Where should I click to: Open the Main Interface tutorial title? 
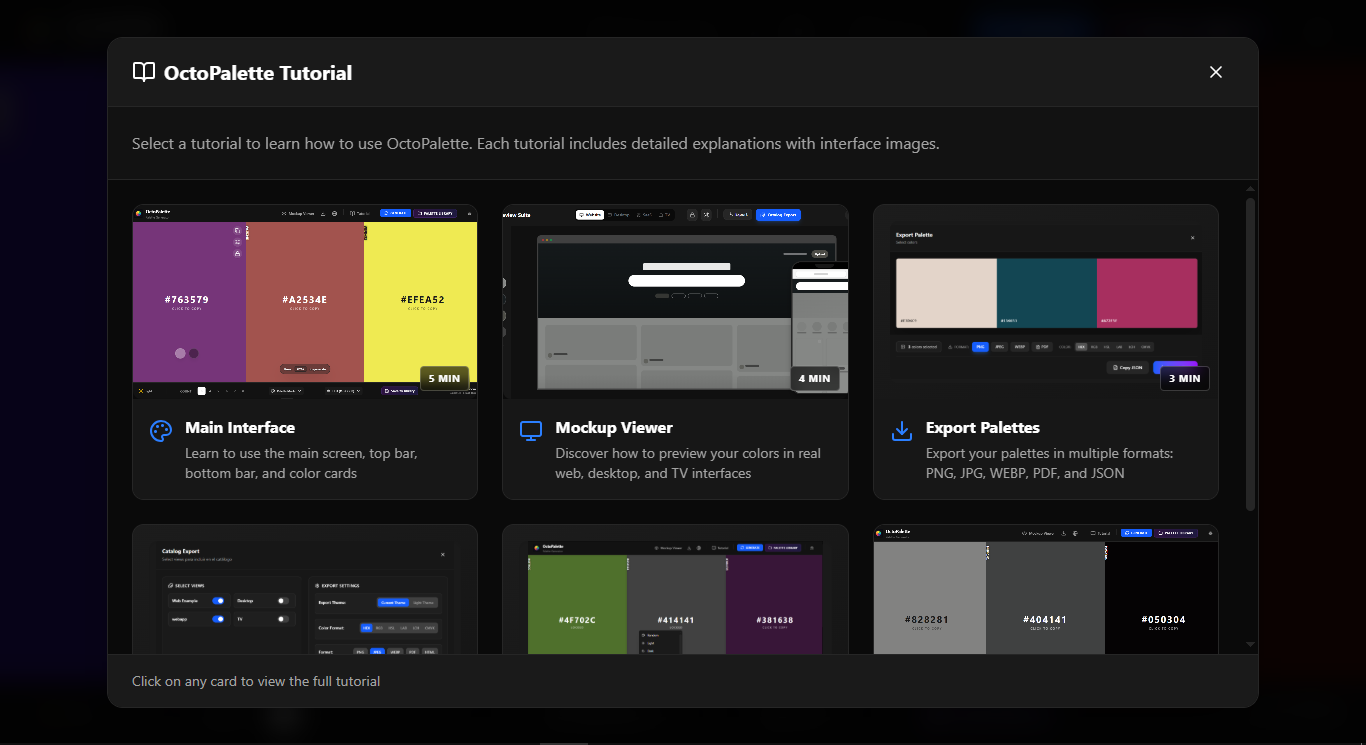point(240,427)
